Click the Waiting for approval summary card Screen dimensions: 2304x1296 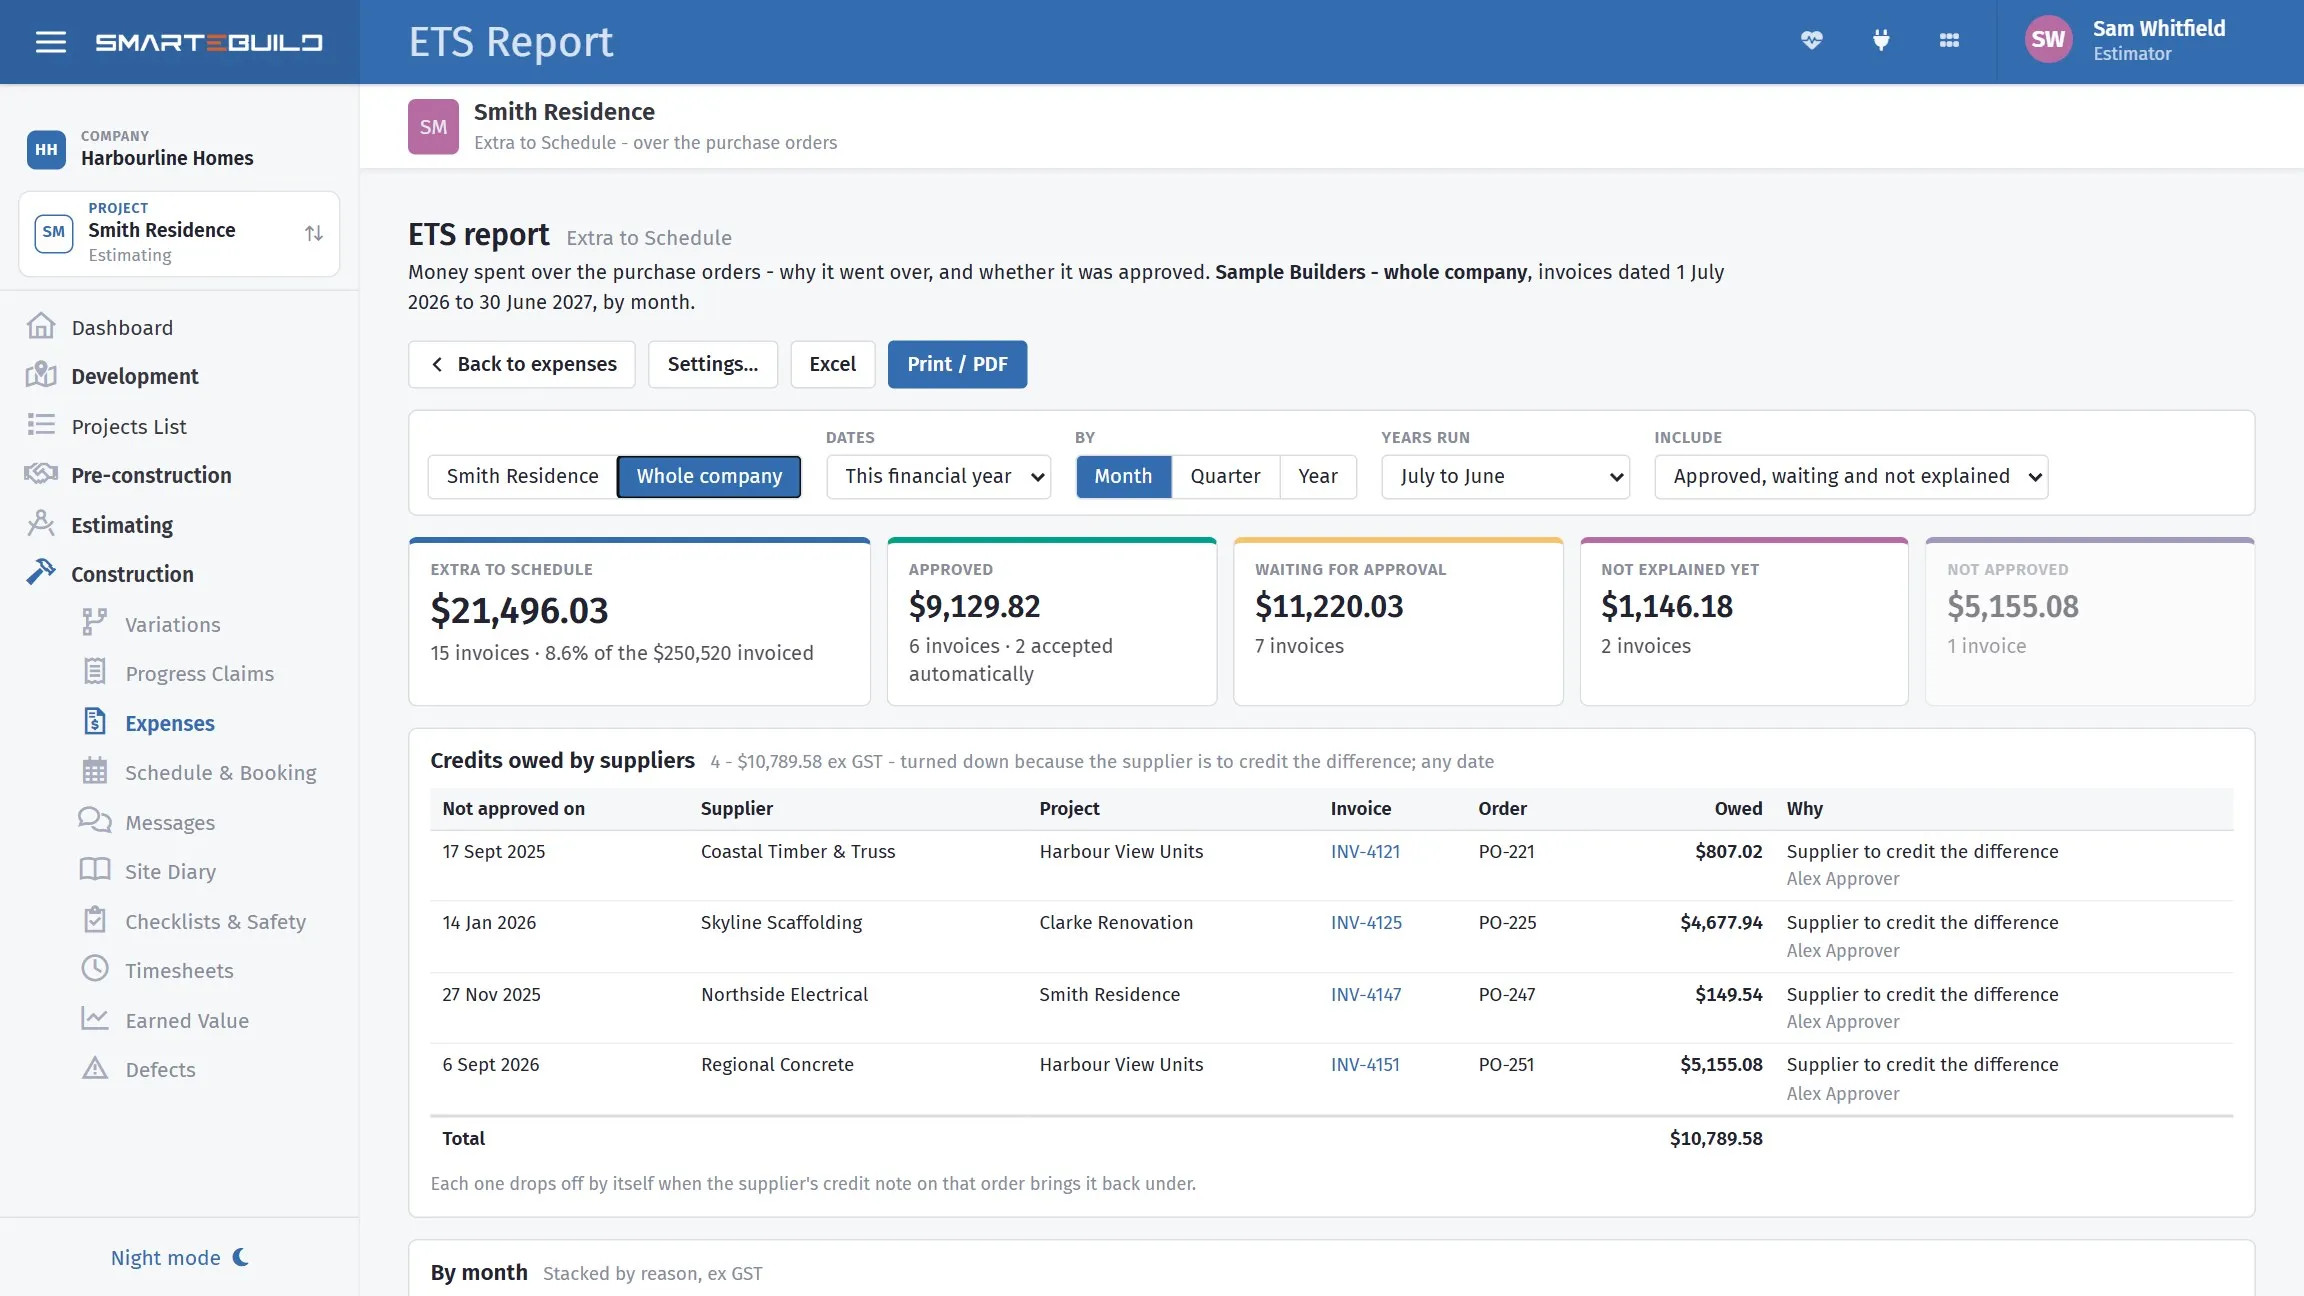pyautogui.click(x=1398, y=622)
